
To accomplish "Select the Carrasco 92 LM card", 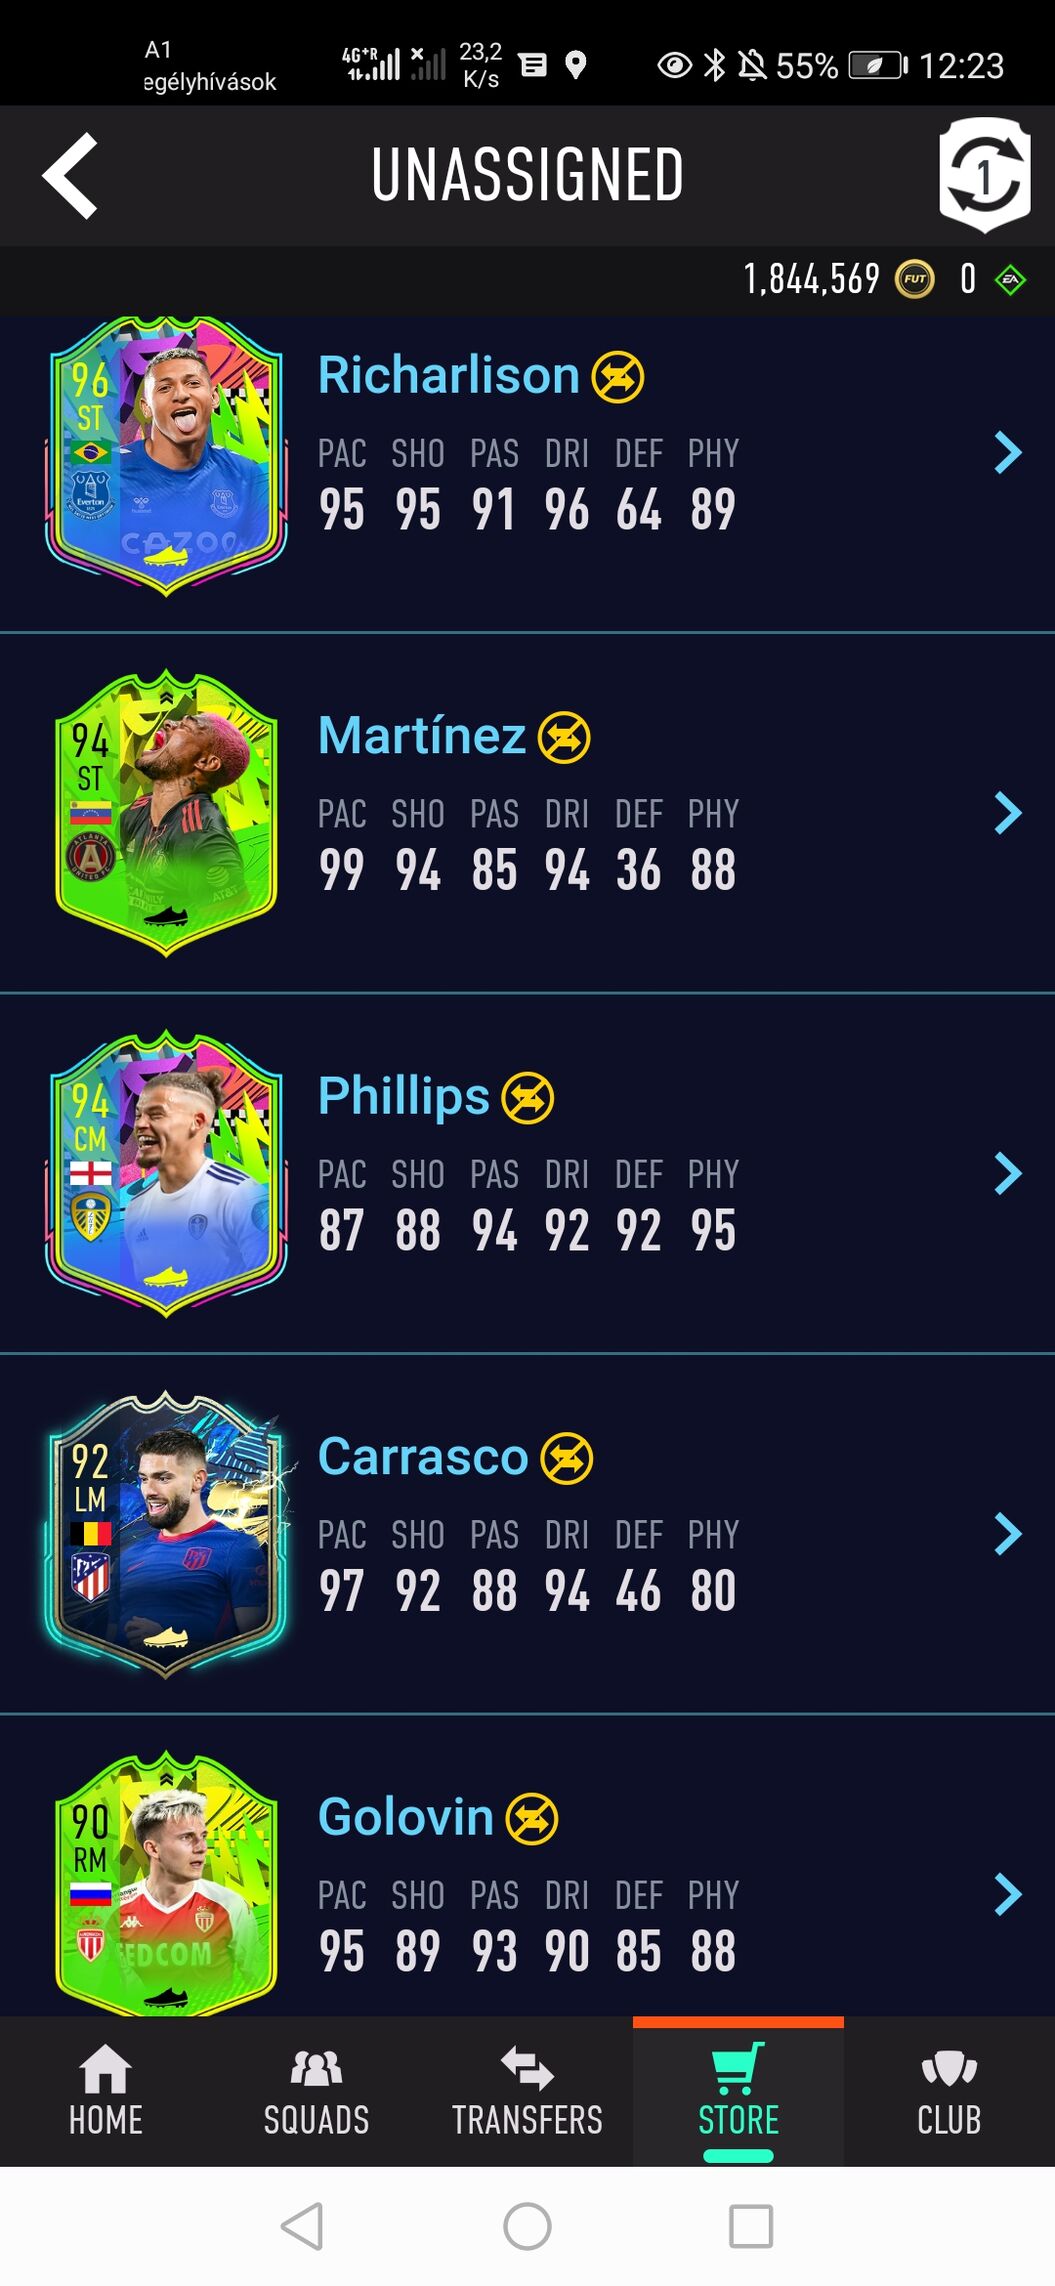I will pyautogui.click(x=166, y=1534).
